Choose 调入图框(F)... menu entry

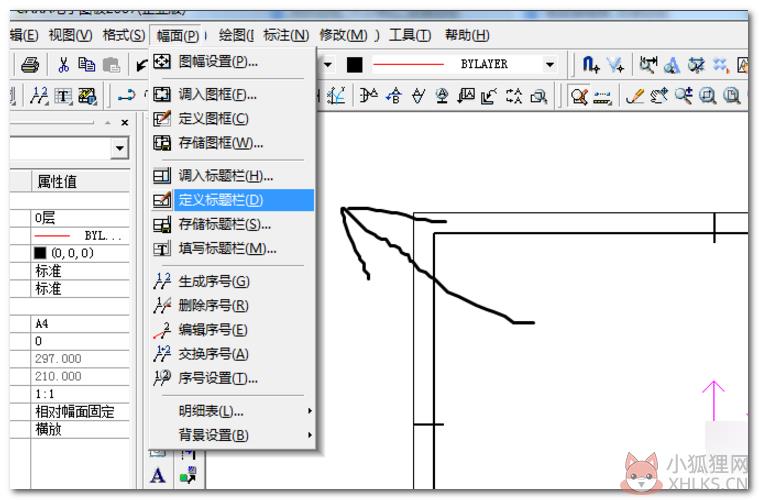point(233,94)
